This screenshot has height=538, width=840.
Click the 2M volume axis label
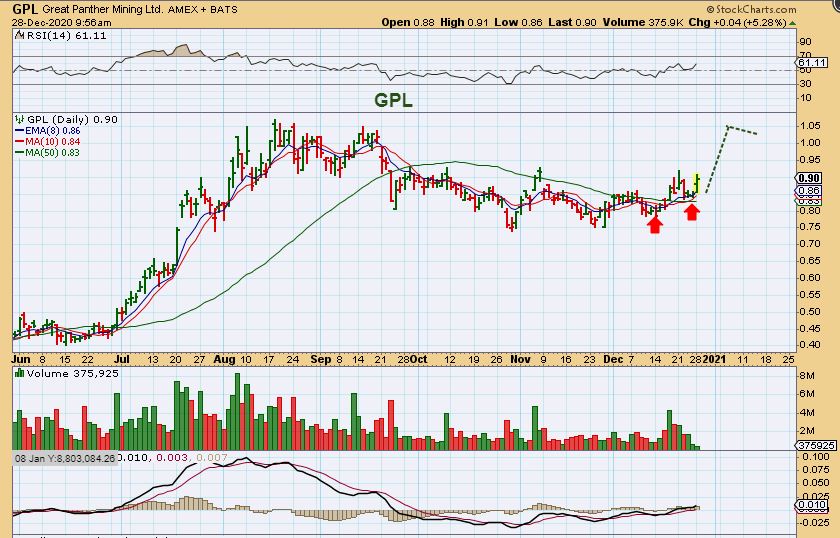tap(807, 431)
